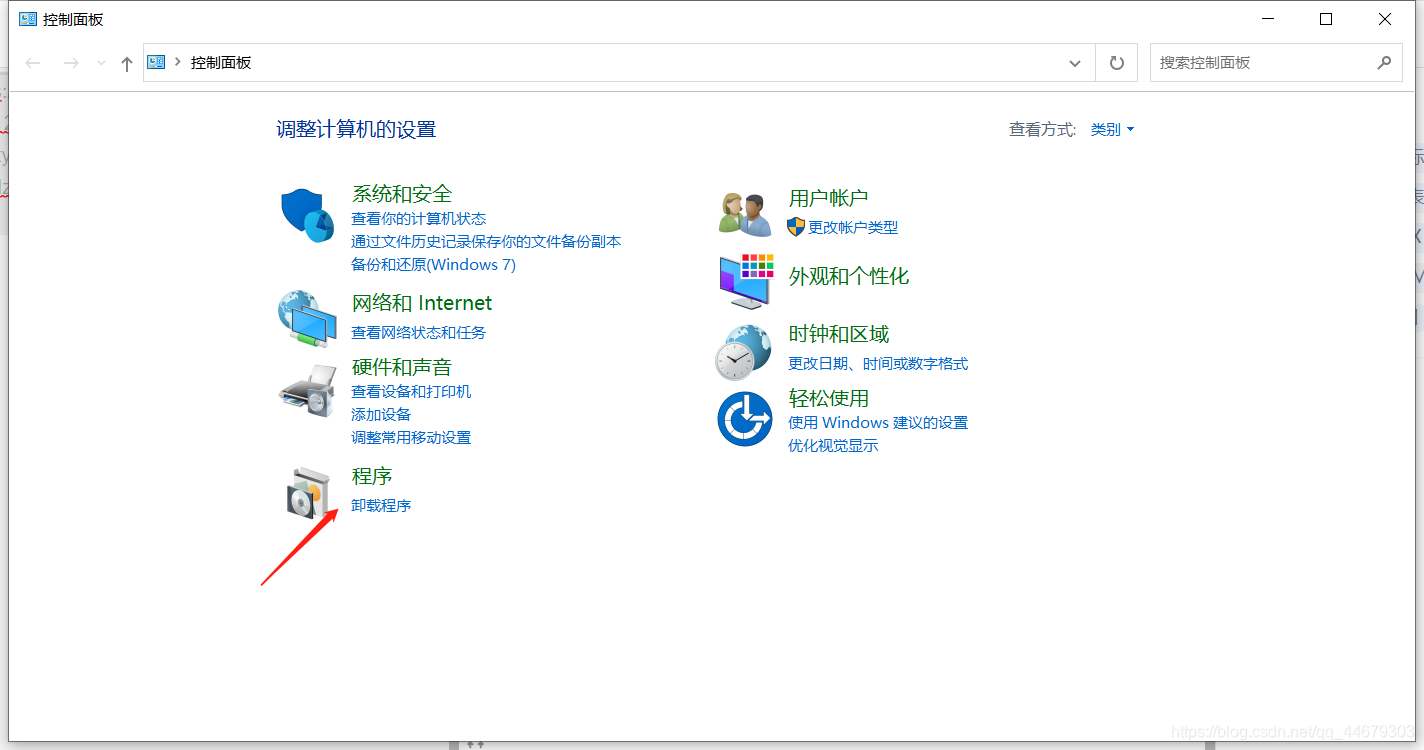Click the Ease of Access blue icon
The image size is (1424, 750).
745,419
